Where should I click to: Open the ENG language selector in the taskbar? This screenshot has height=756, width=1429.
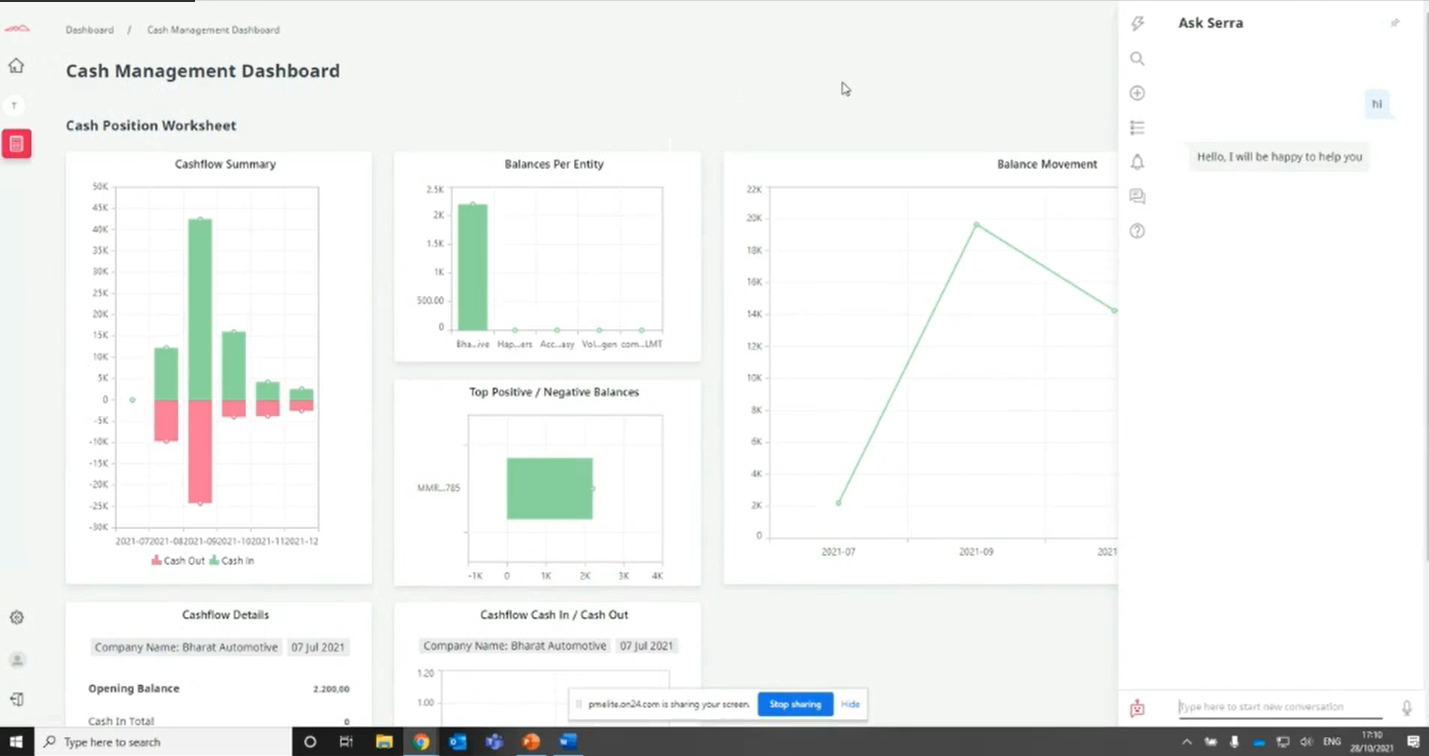click(1332, 742)
